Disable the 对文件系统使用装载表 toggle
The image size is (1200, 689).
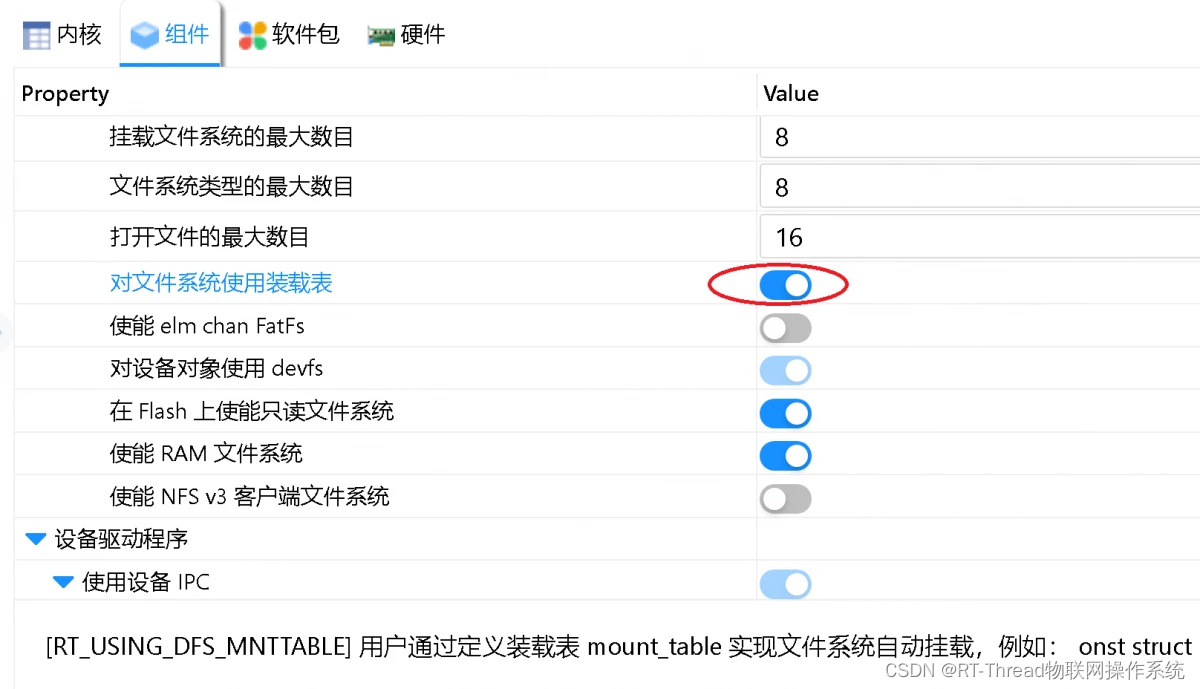click(785, 284)
